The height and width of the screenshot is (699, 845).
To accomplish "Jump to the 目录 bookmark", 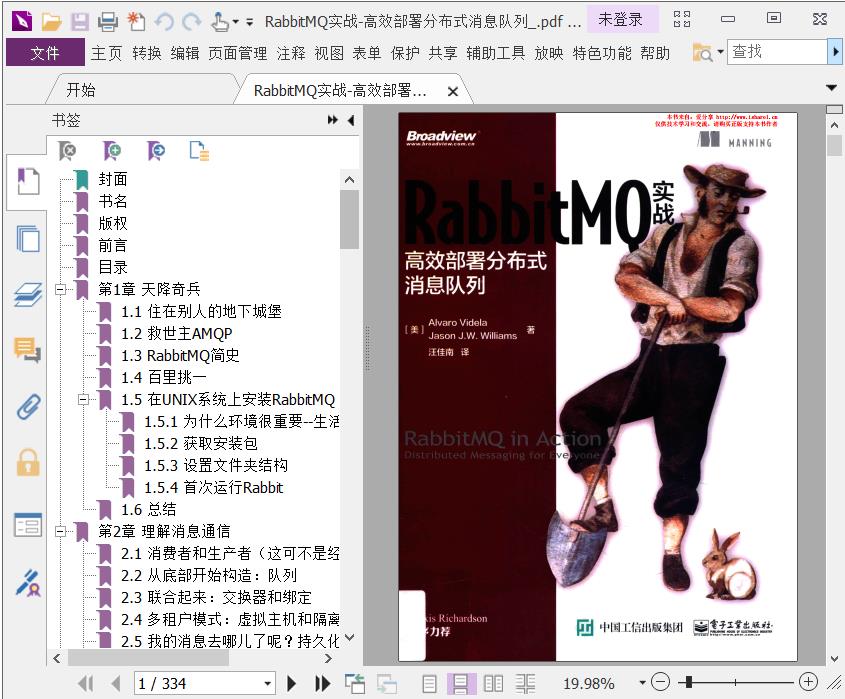I will click(113, 267).
